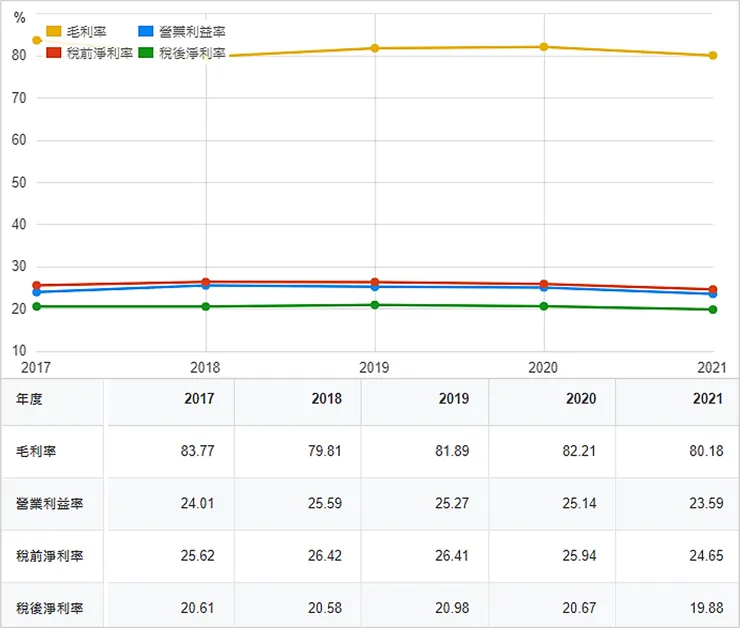The image size is (740, 628).
Task: Select the 營業利益率 row label in table
Action: pyautogui.click(x=50, y=504)
